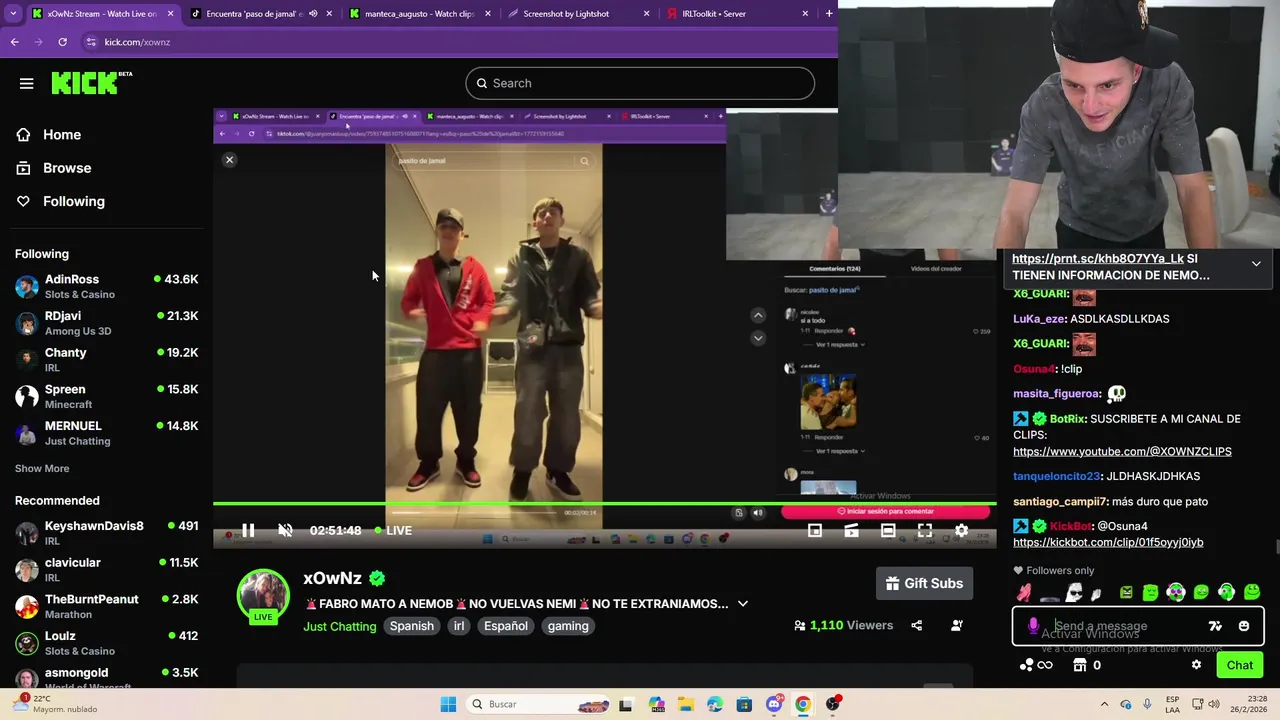
Task: Click the purple microphone icon
Action: pyautogui.click(x=1033, y=626)
